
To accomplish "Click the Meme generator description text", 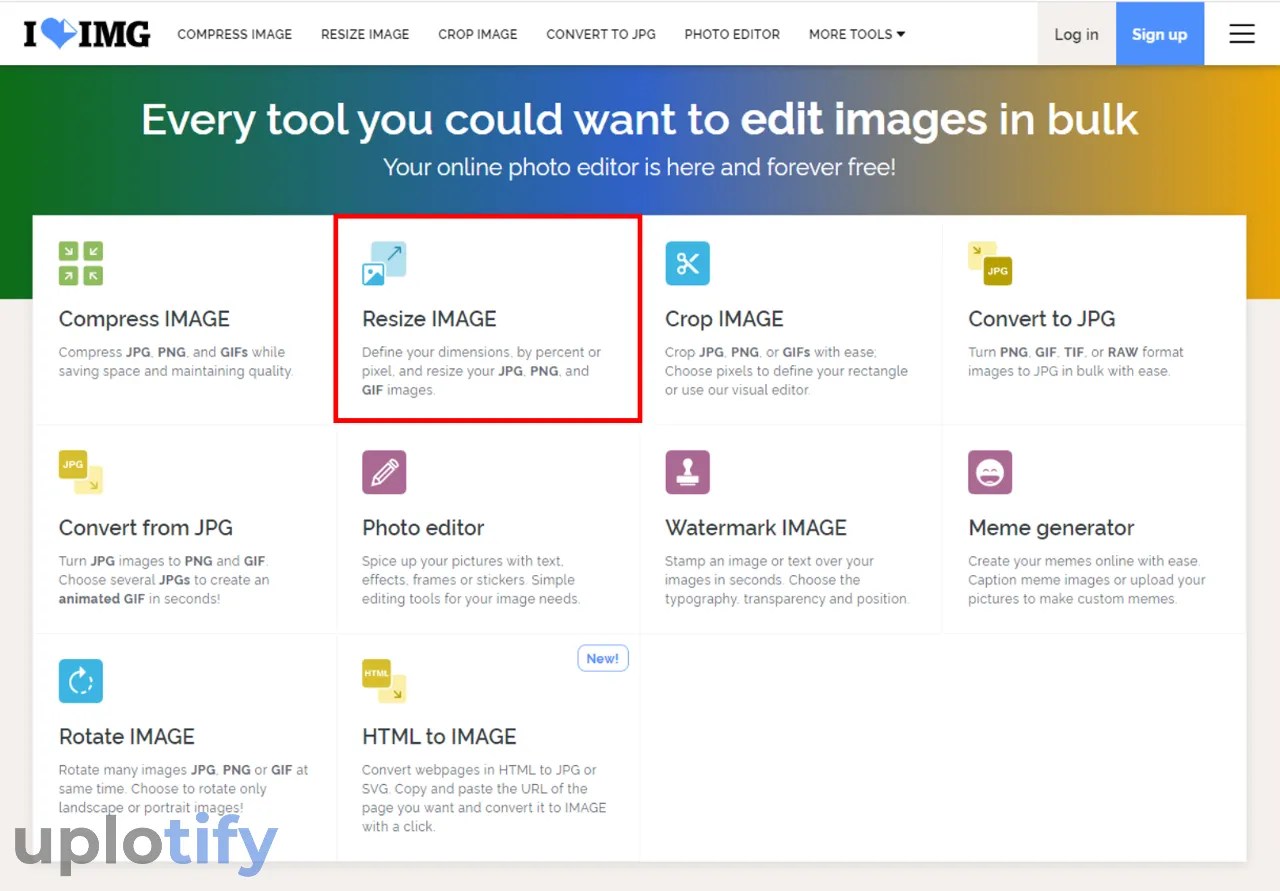I will click(x=1087, y=580).
